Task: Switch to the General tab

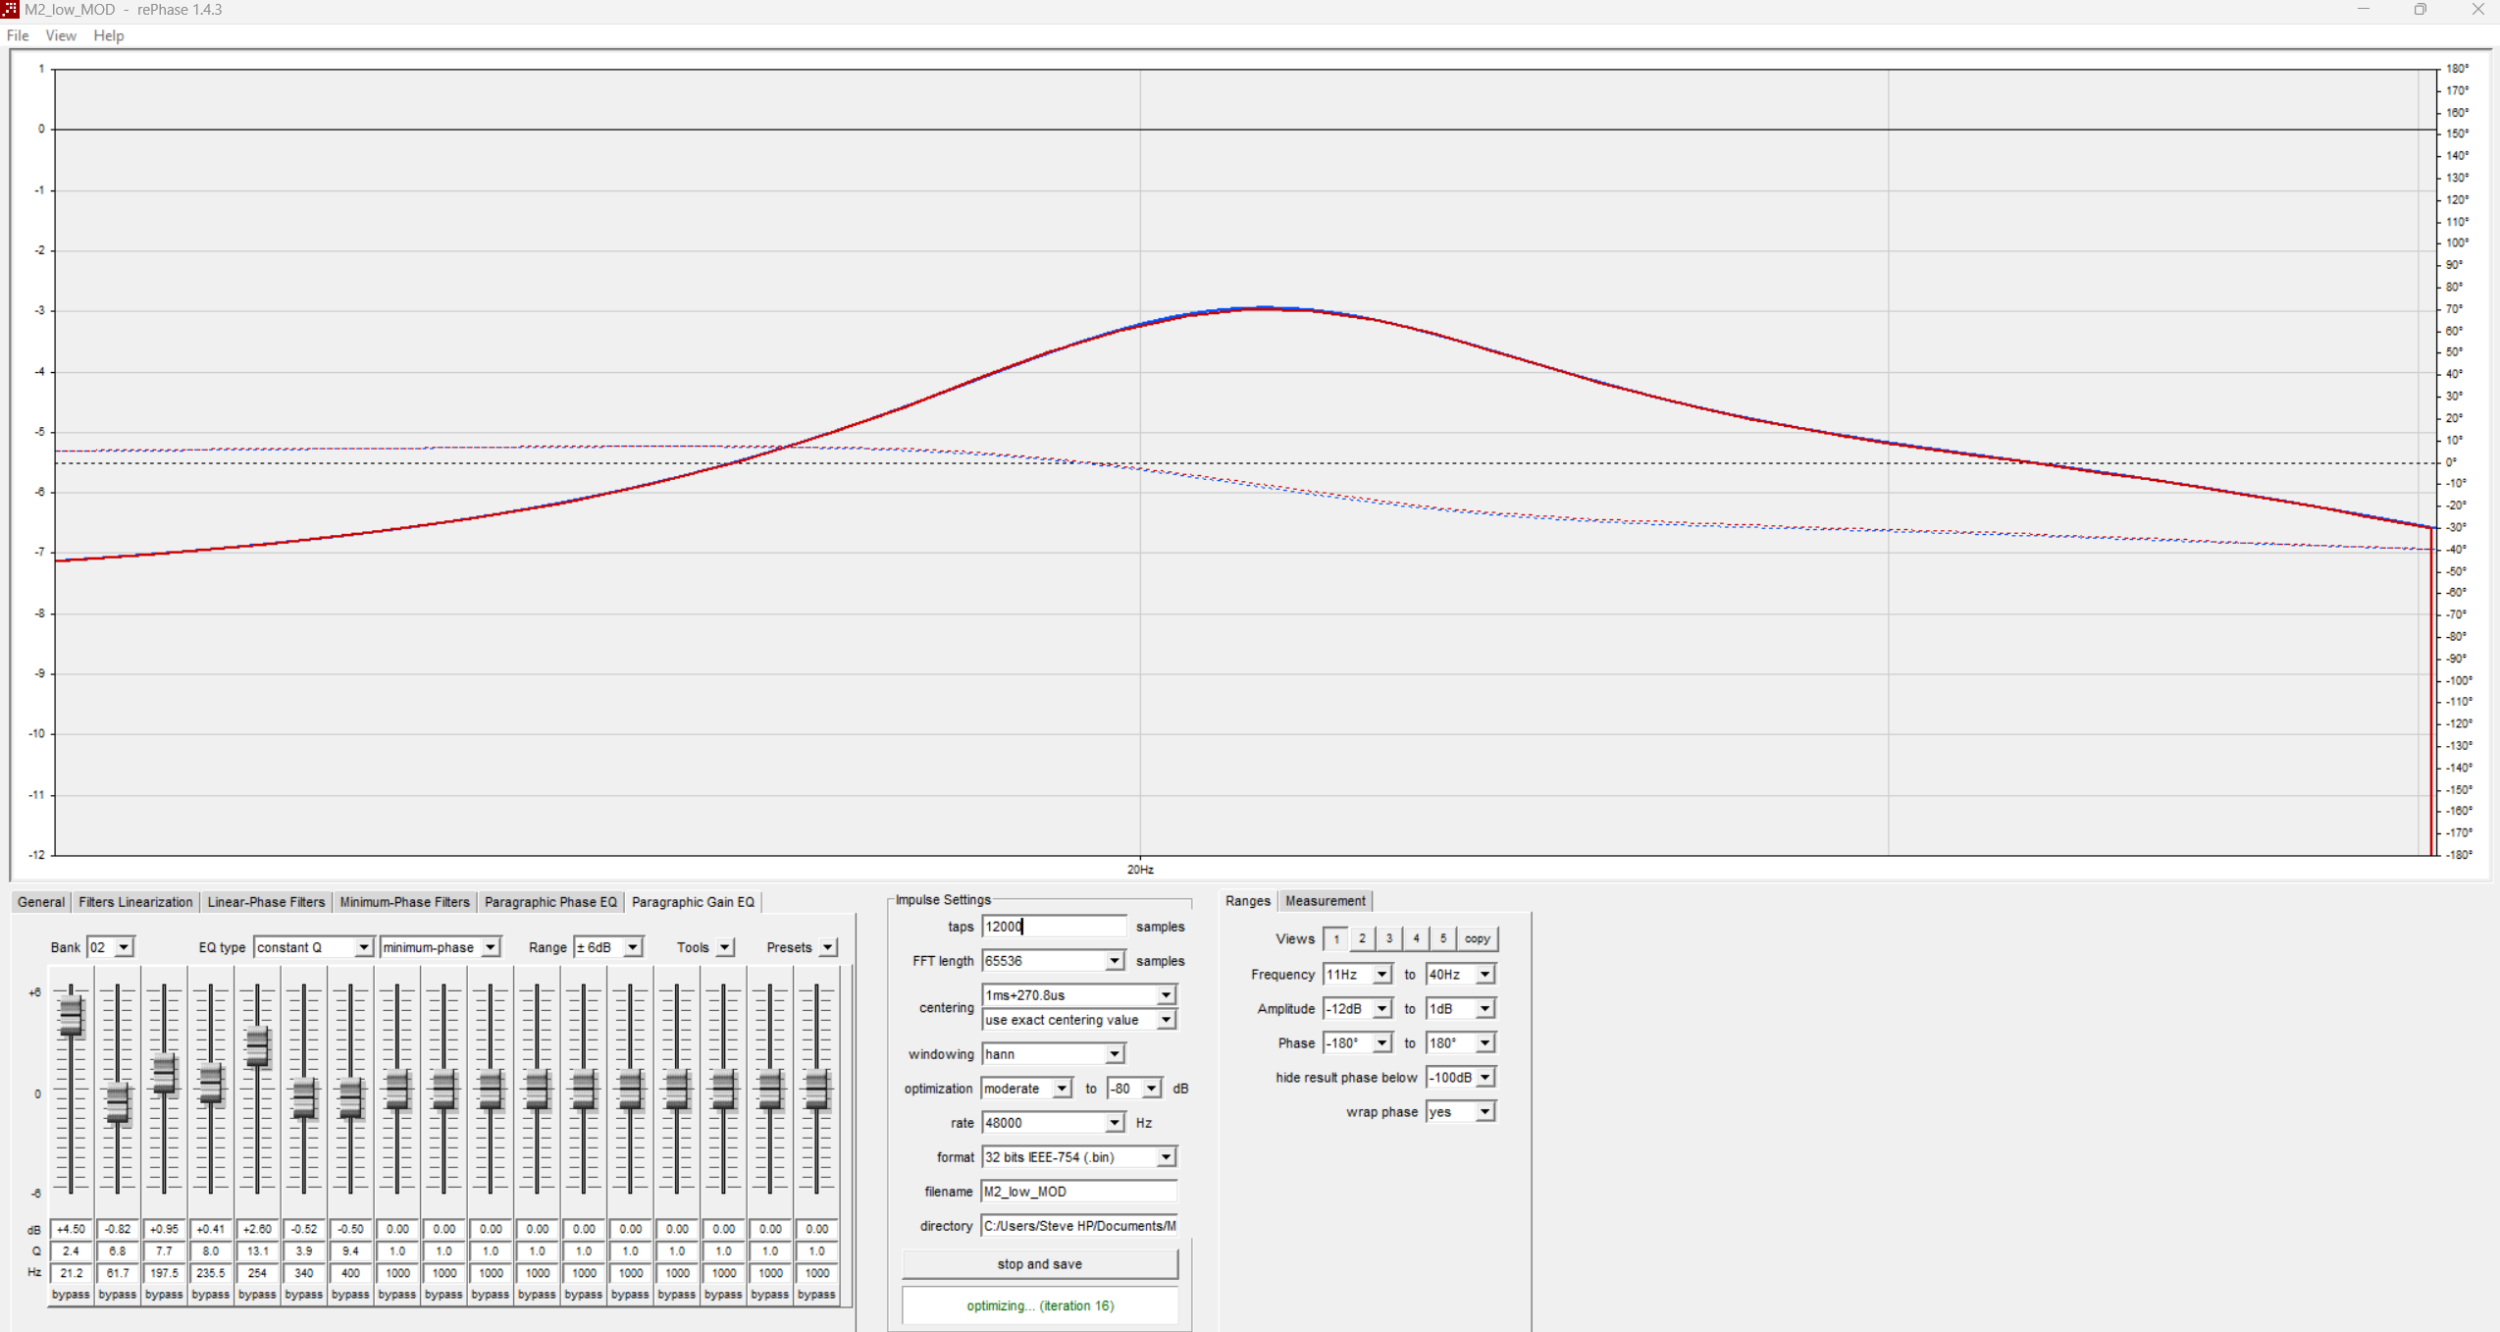Action: tap(41, 902)
